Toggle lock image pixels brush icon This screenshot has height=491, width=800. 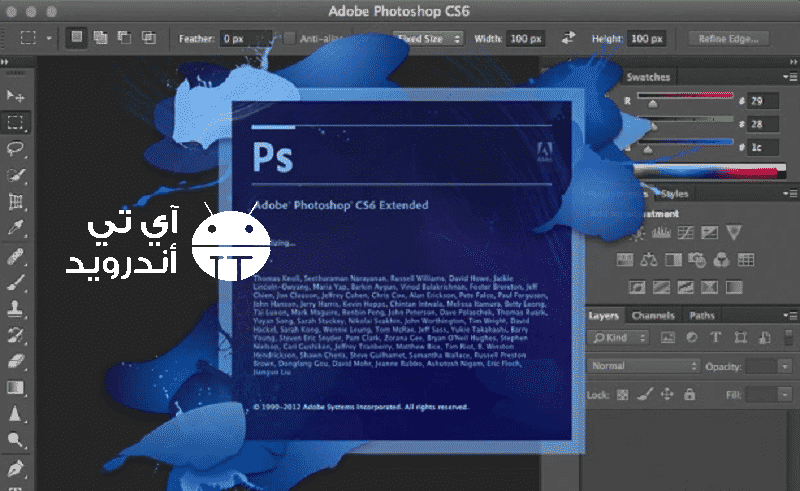(645, 395)
